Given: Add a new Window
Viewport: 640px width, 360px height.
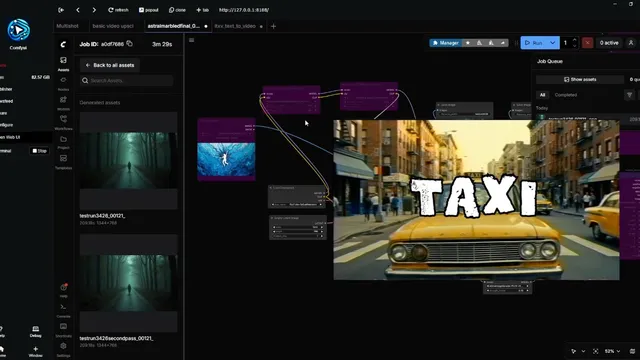Looking at the screenshot, I should click(x=36, y=351).
